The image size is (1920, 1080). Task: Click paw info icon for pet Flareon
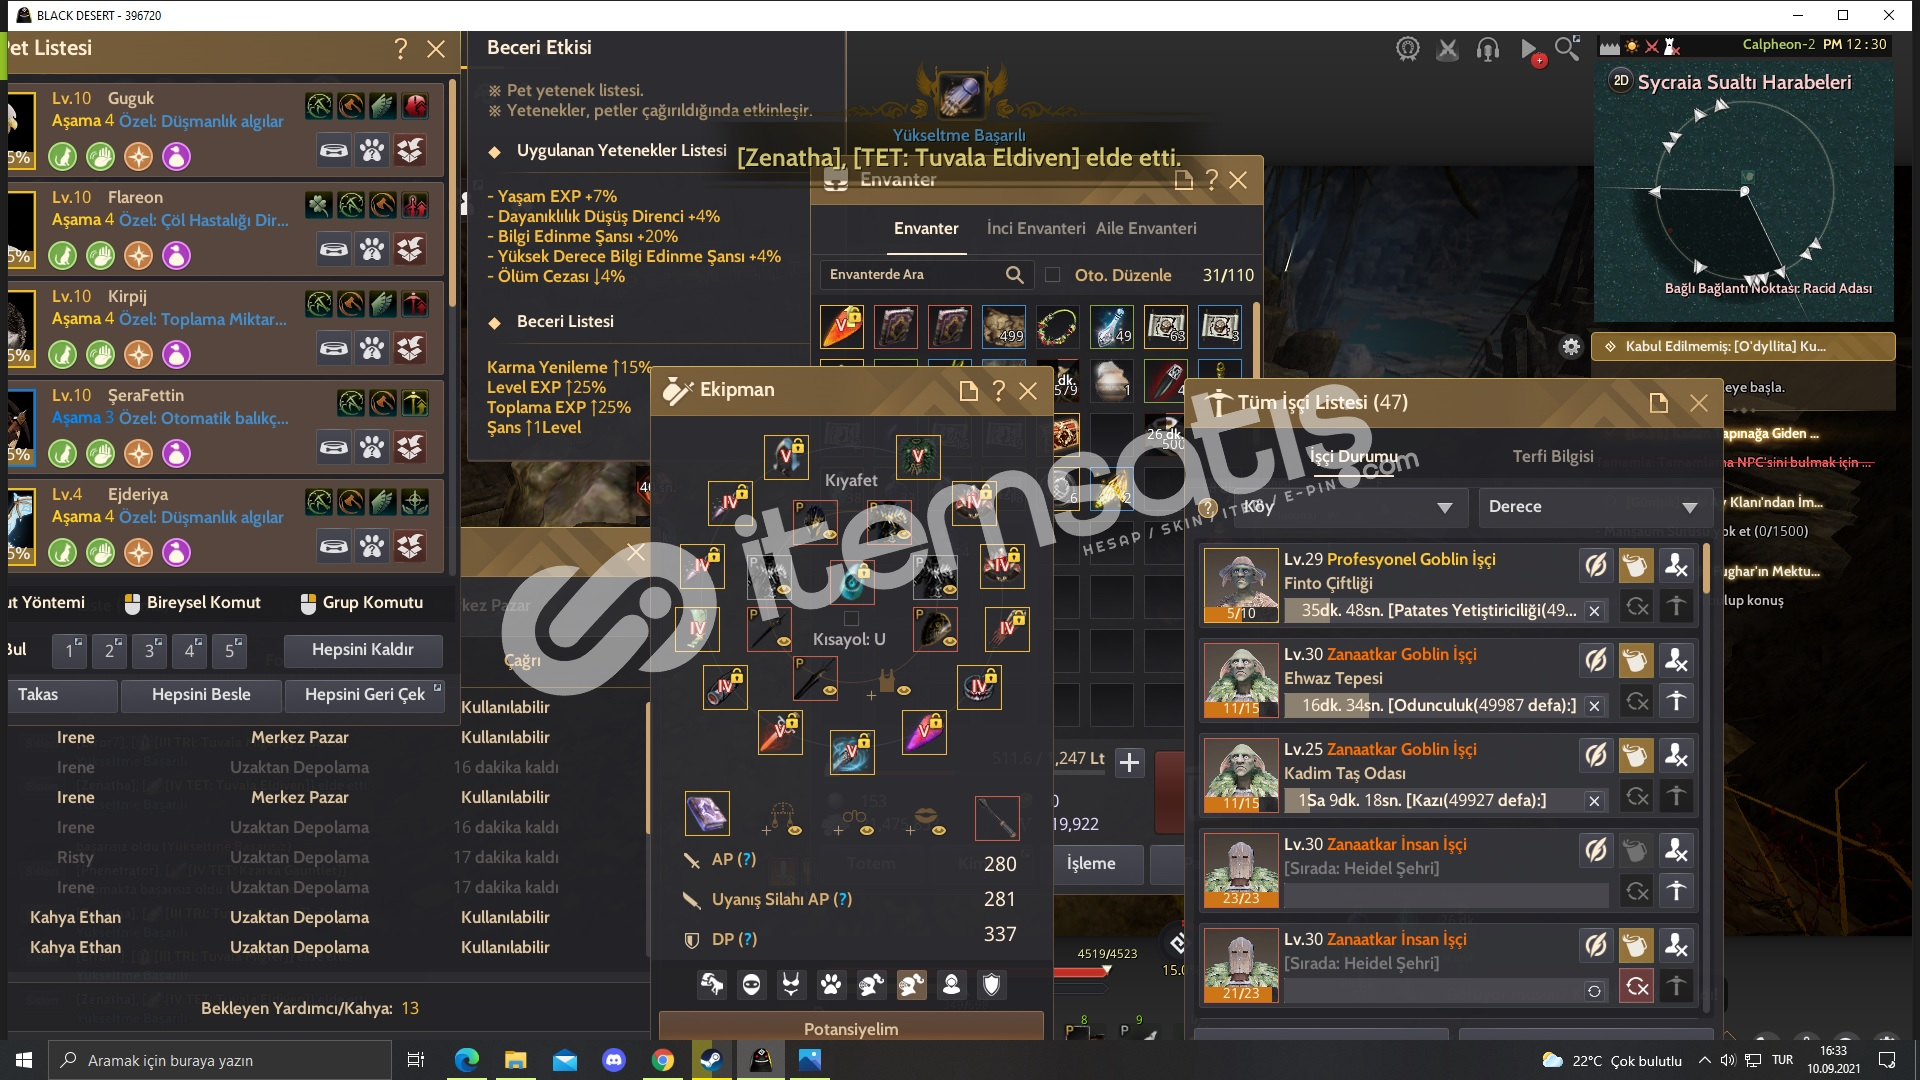372,250
